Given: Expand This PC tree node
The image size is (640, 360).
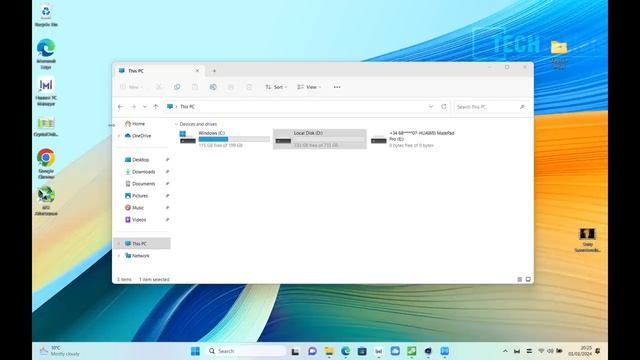Looking at the screenshot, I should (x=119, y=244).
